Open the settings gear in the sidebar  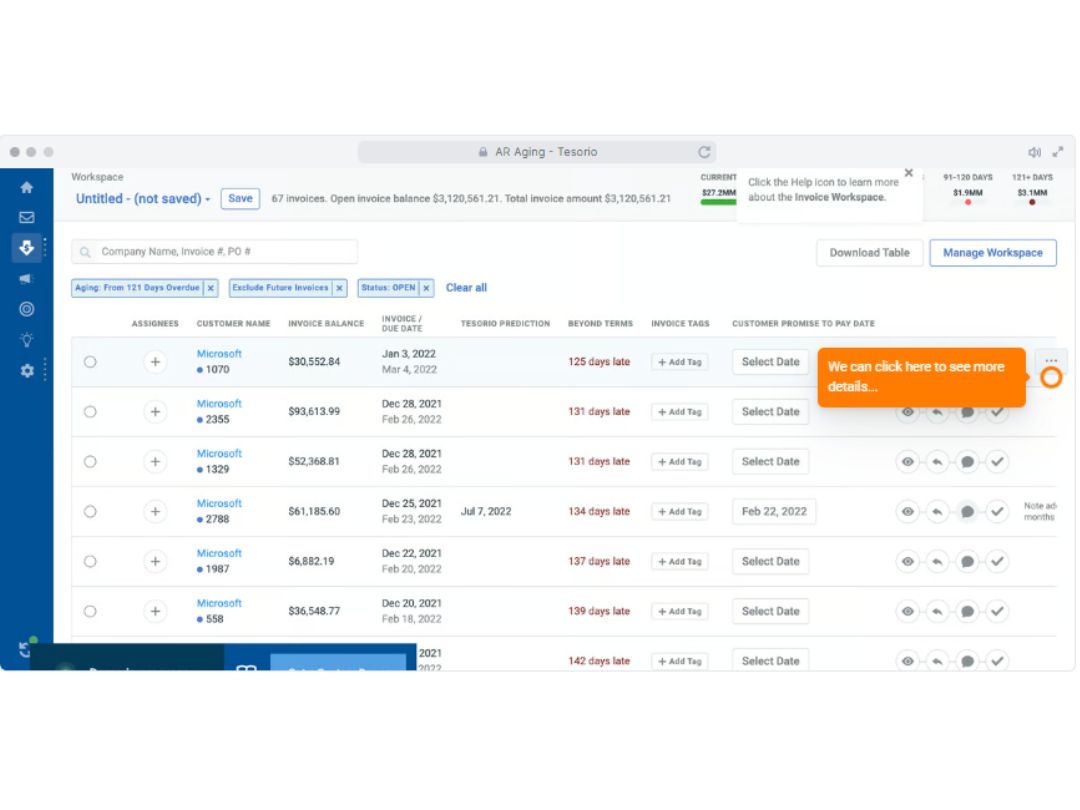tap(26, 371)
